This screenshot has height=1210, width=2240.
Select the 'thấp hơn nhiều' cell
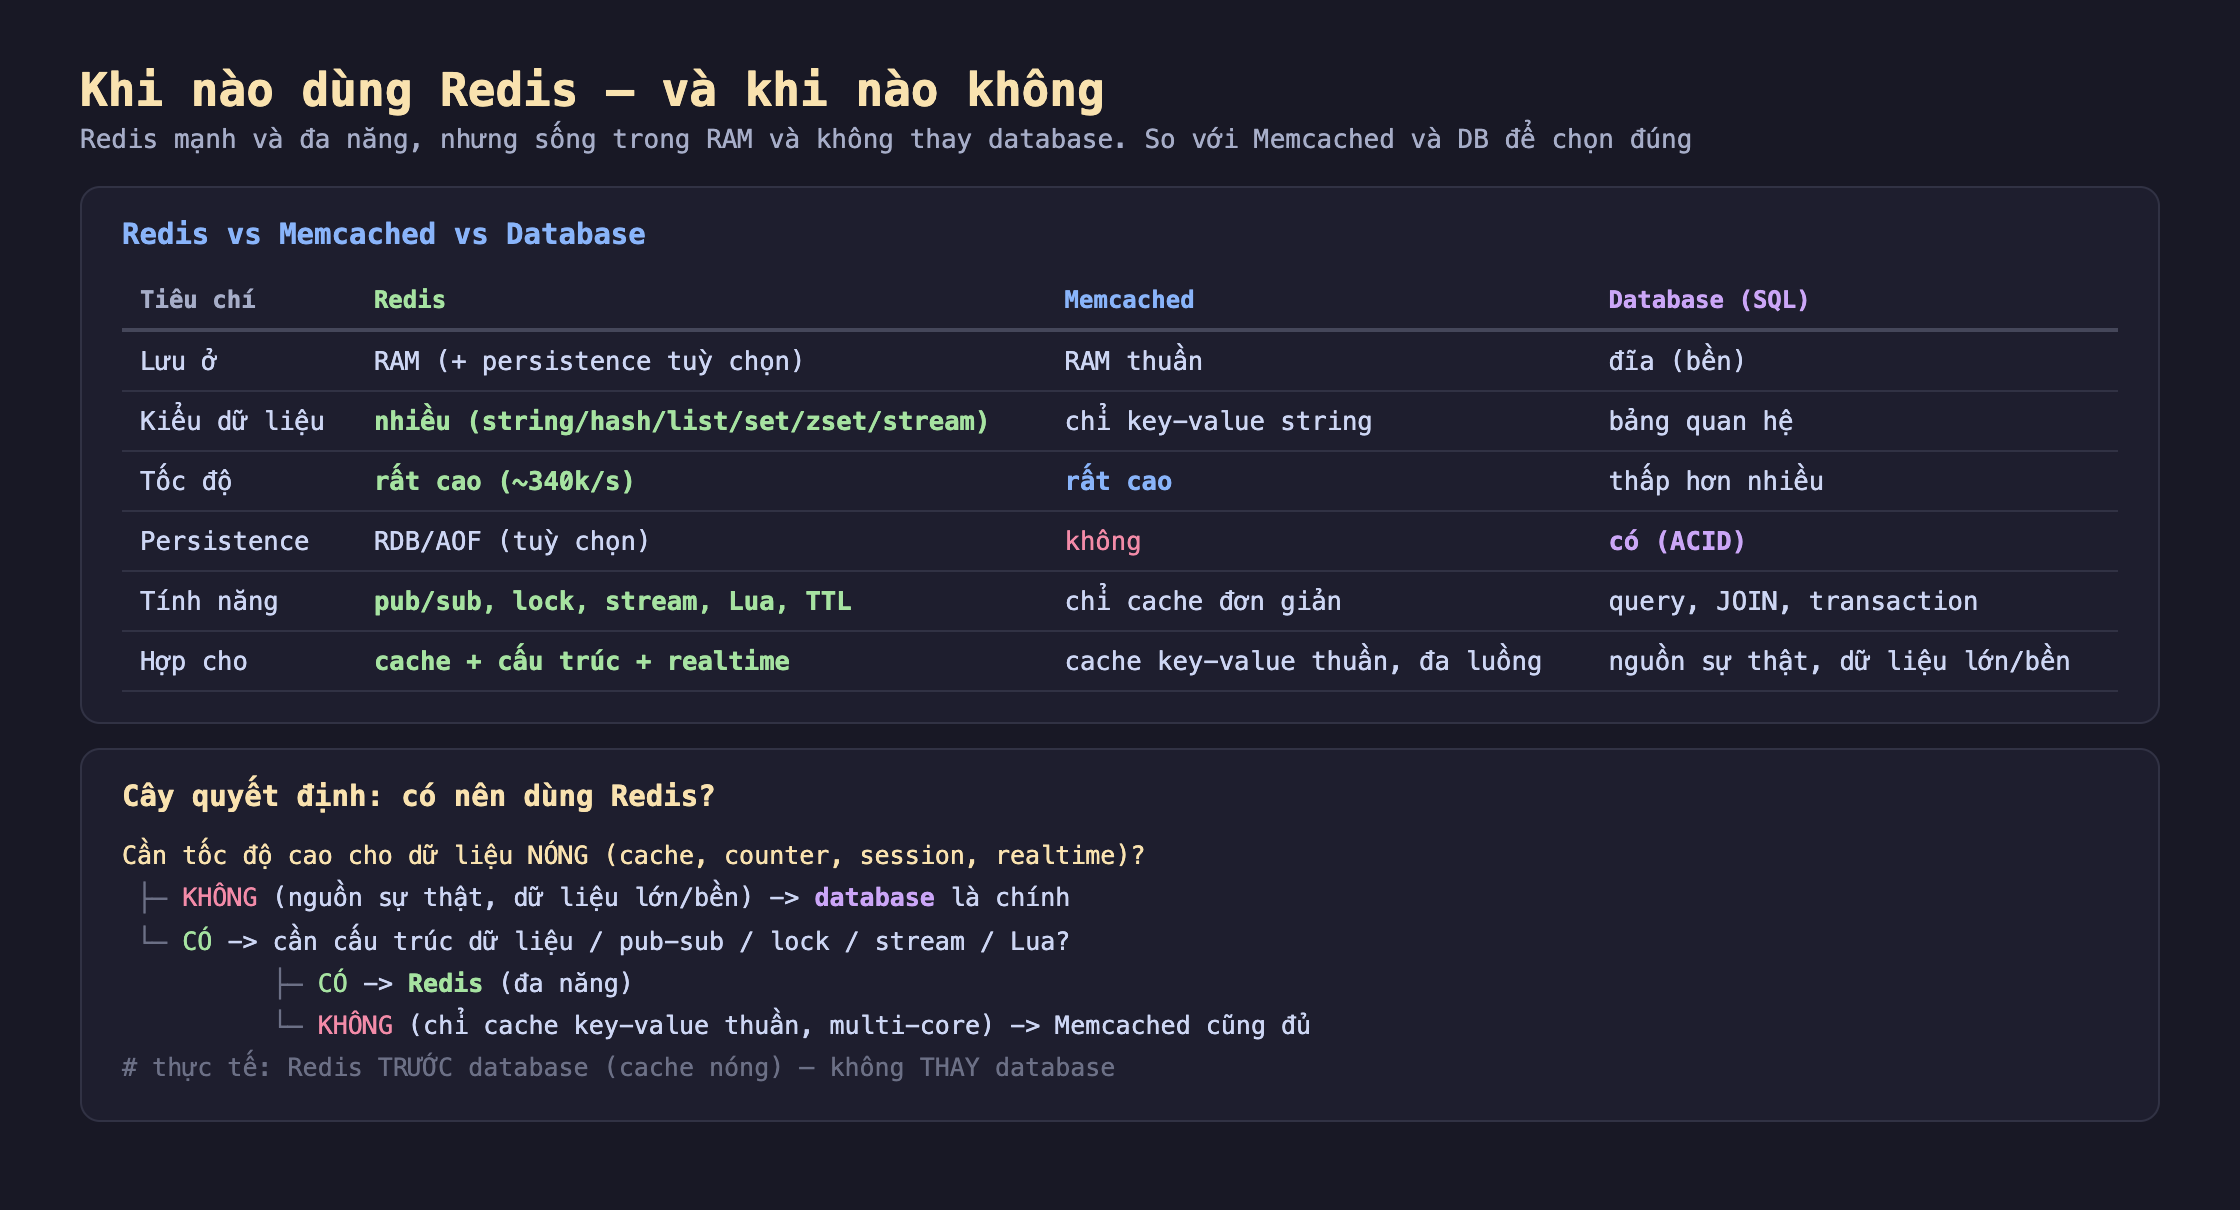coord(1716,481)
